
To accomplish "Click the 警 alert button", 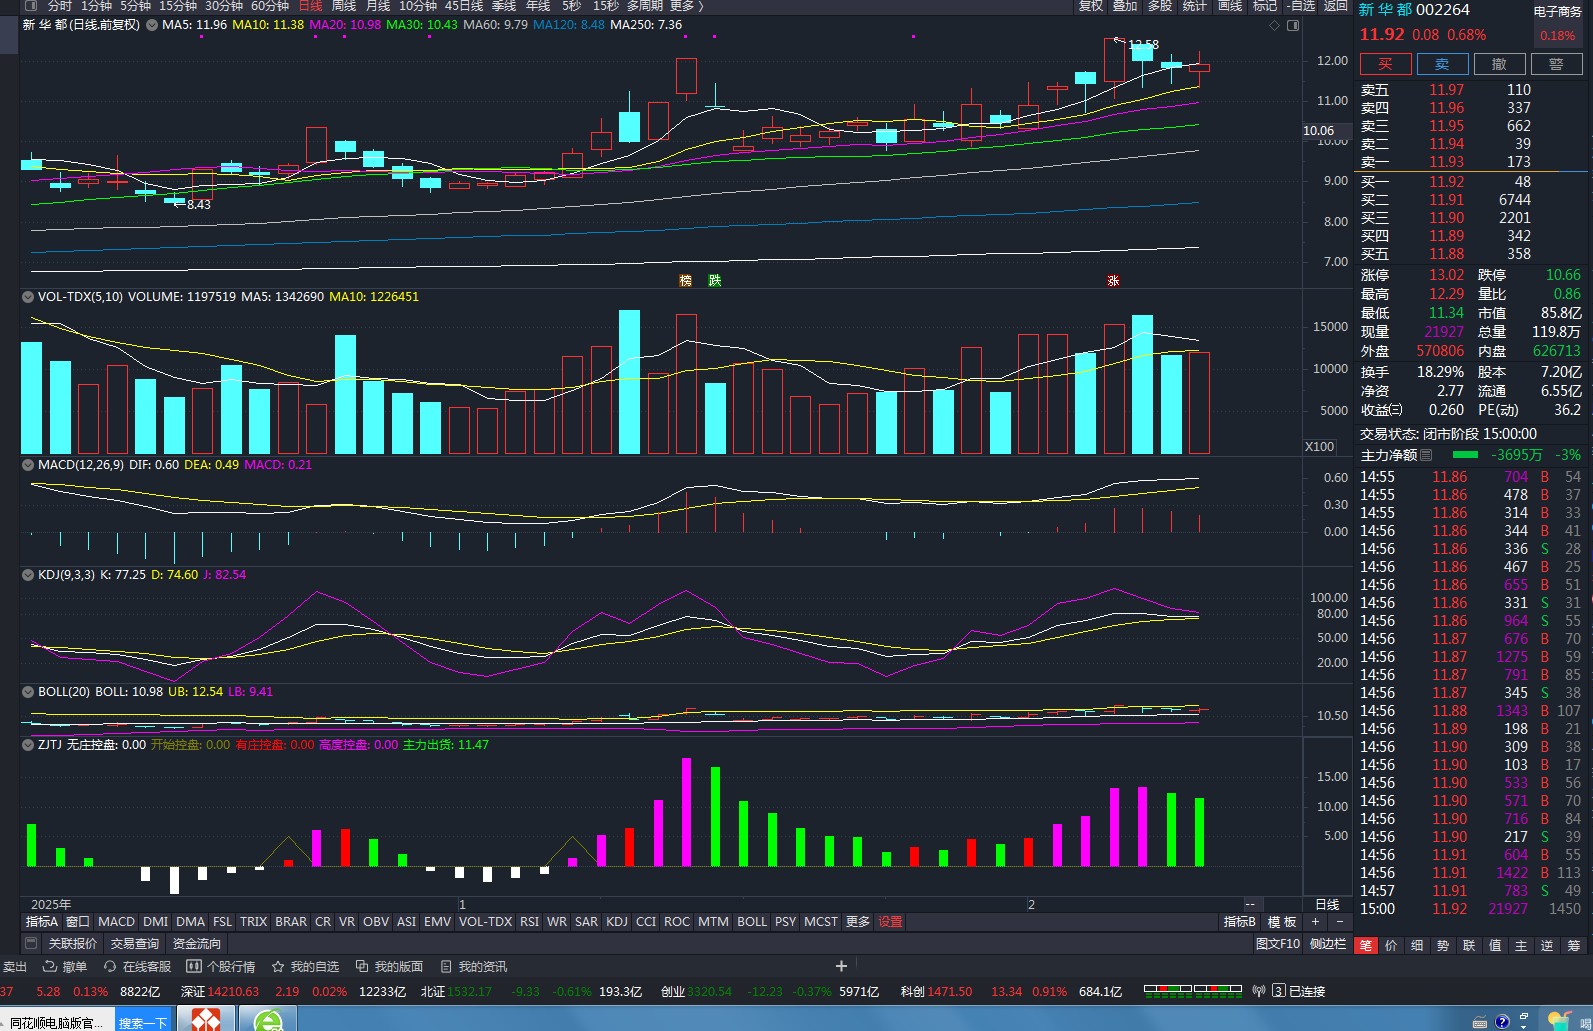I will tap(1556, 64).
